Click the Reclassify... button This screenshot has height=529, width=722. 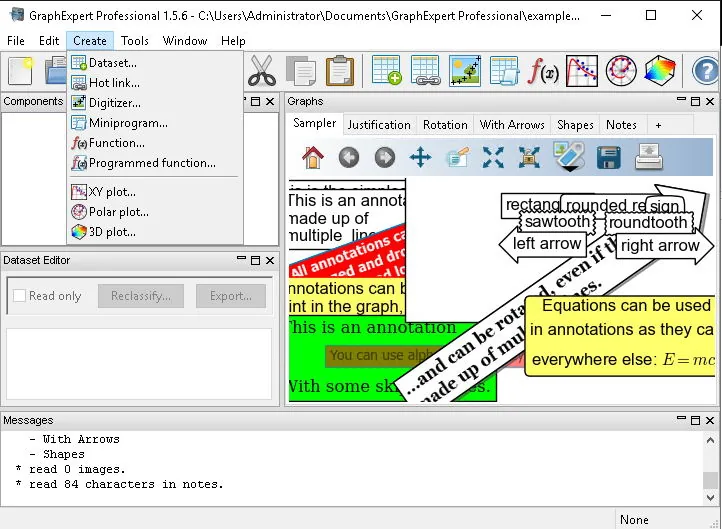coord(141,296)
